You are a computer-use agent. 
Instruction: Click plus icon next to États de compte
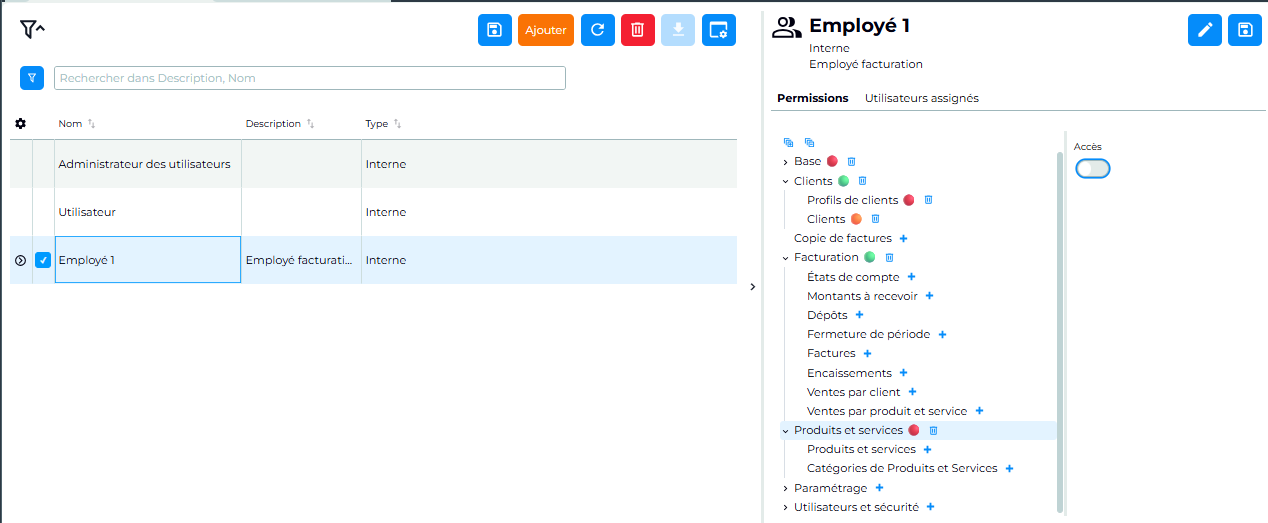(x=911, y=277)
